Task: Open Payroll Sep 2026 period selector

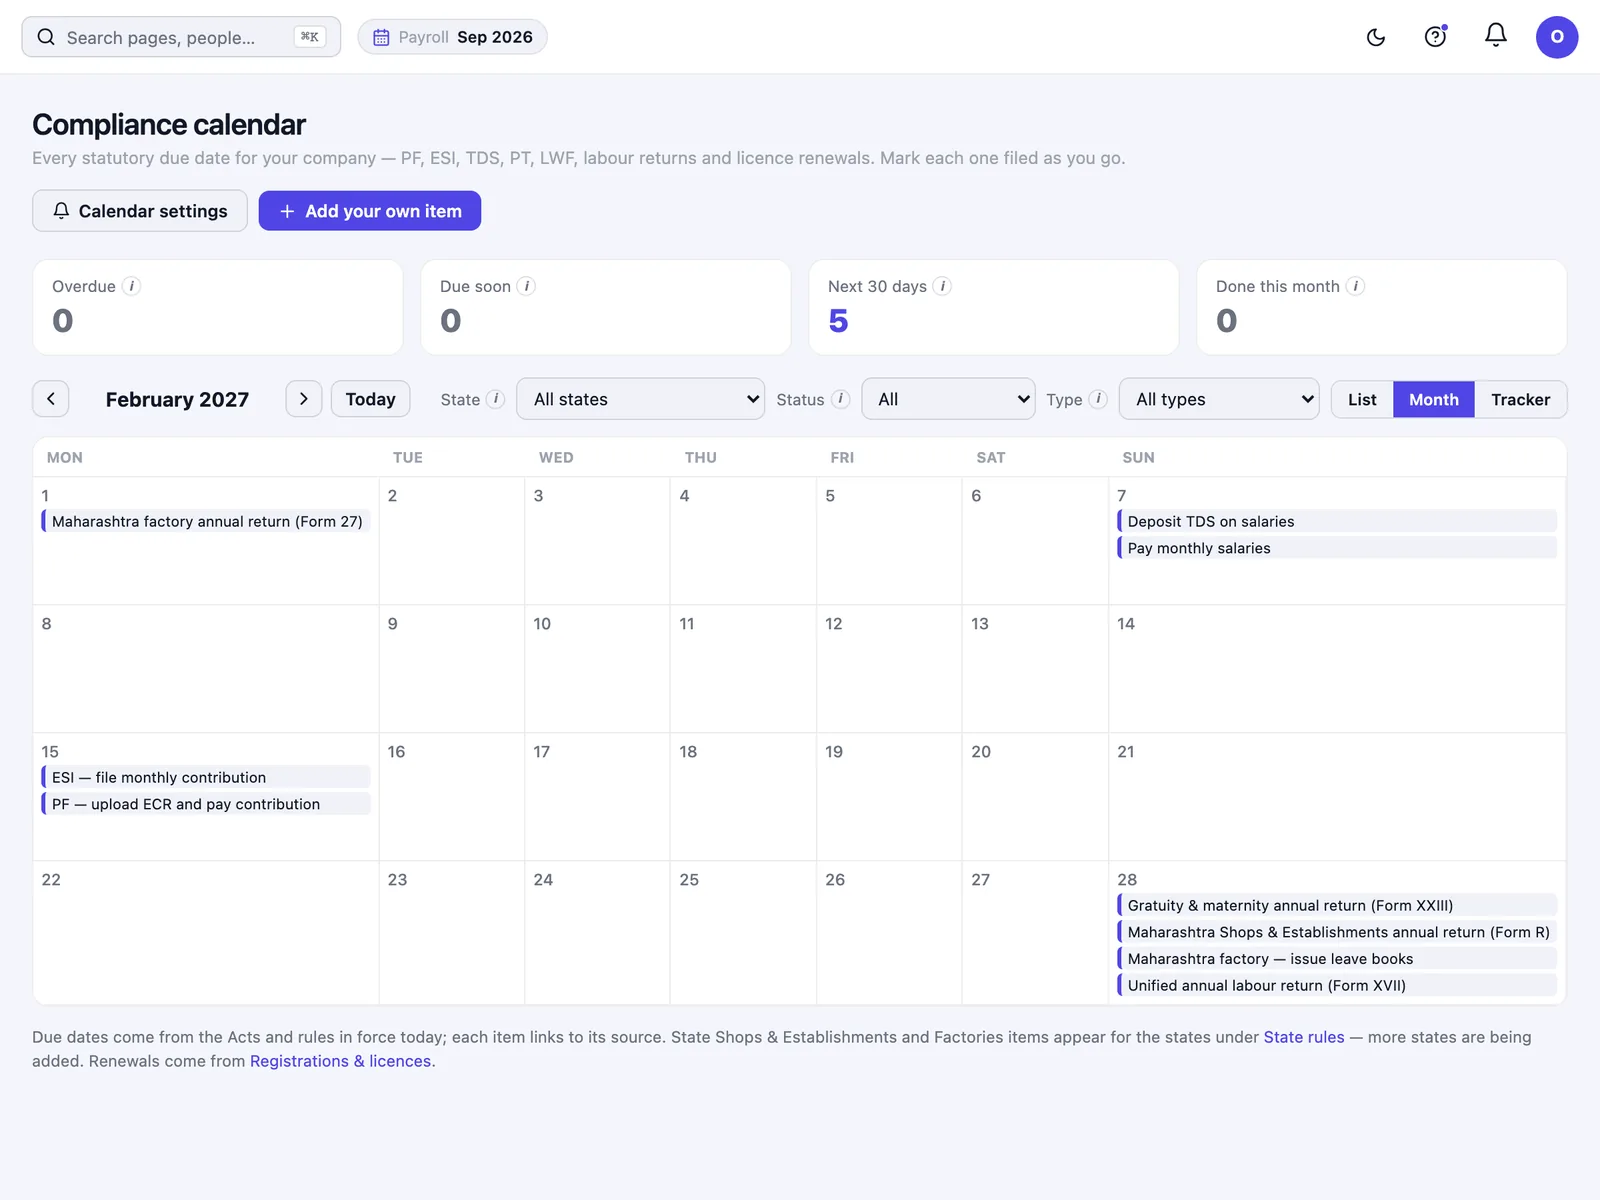Action: 452,37
